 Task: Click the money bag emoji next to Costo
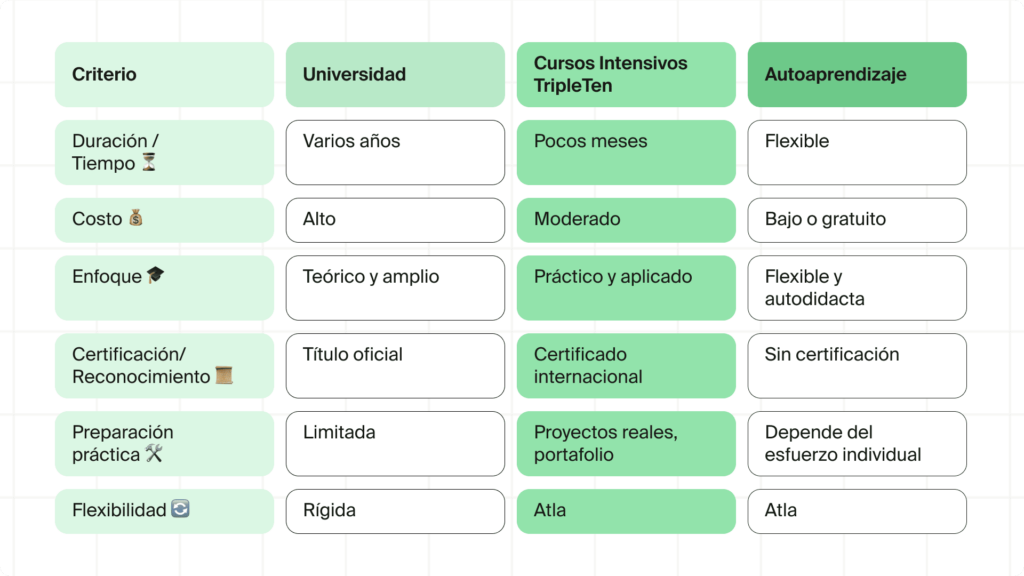coord(136,217)
